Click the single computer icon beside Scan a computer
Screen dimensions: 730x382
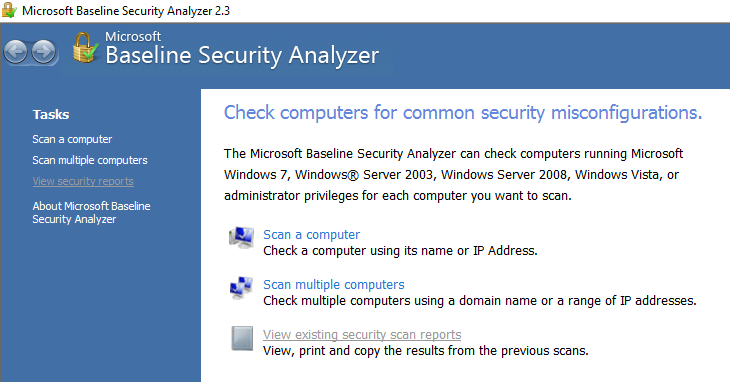[242, 238]
